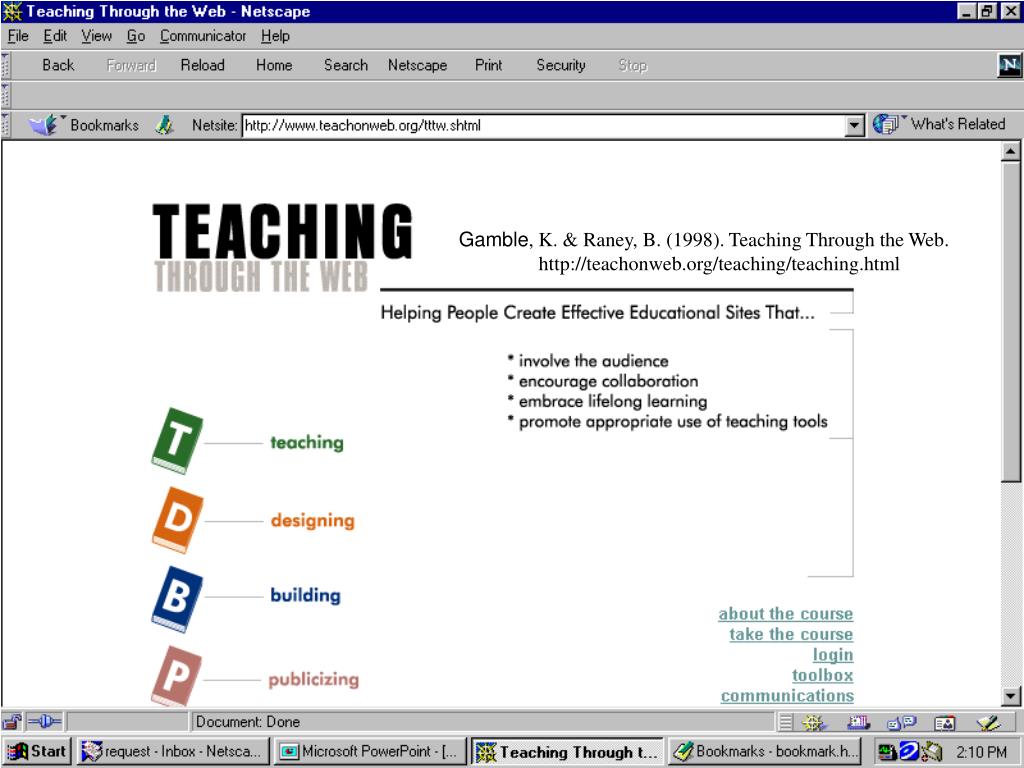Open the toolbox link
1024x768 pixels.
point(822,675)
